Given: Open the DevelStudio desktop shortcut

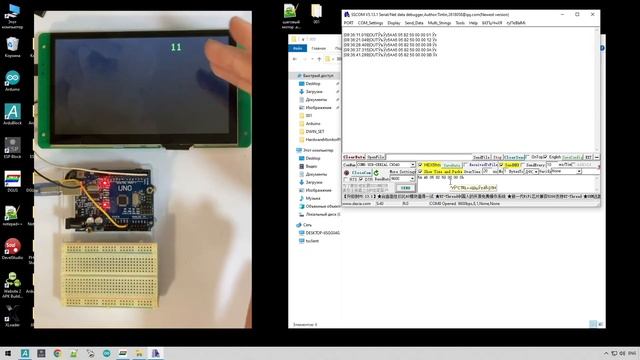Looking at the screenshot, I should 12,249.
